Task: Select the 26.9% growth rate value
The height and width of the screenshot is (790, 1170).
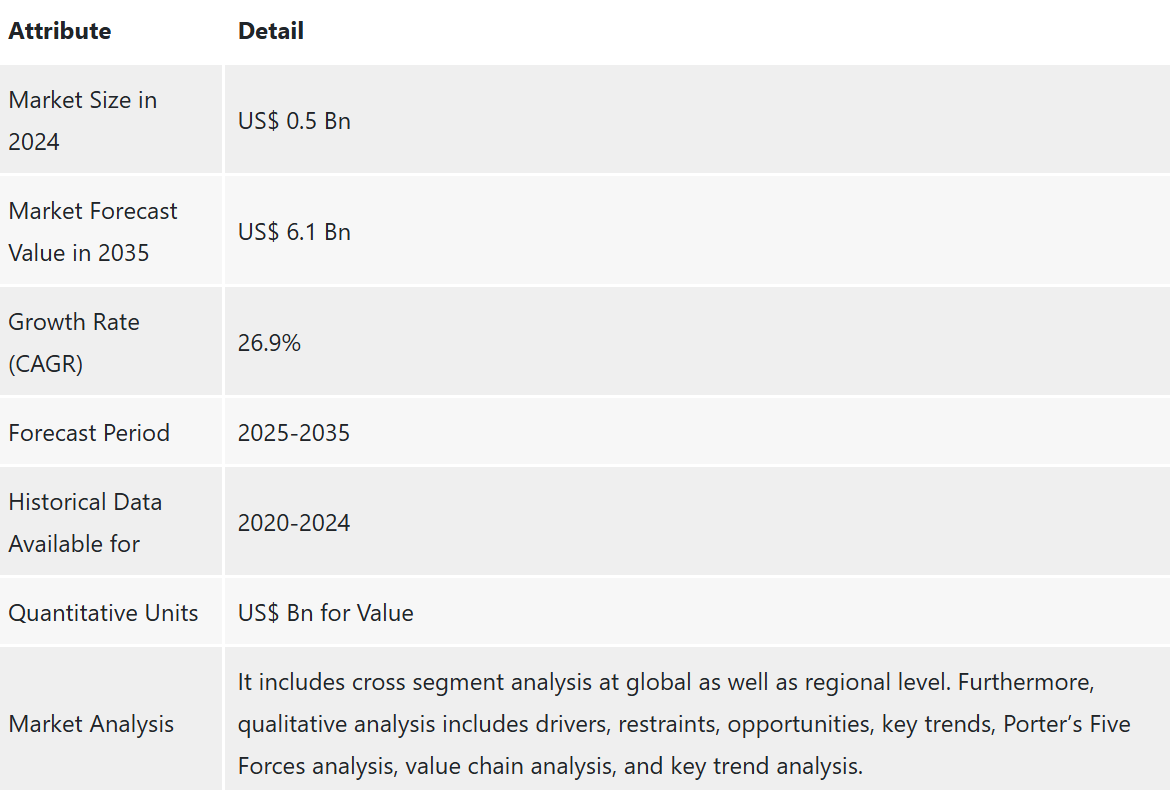Action: (x=269, y=343)
